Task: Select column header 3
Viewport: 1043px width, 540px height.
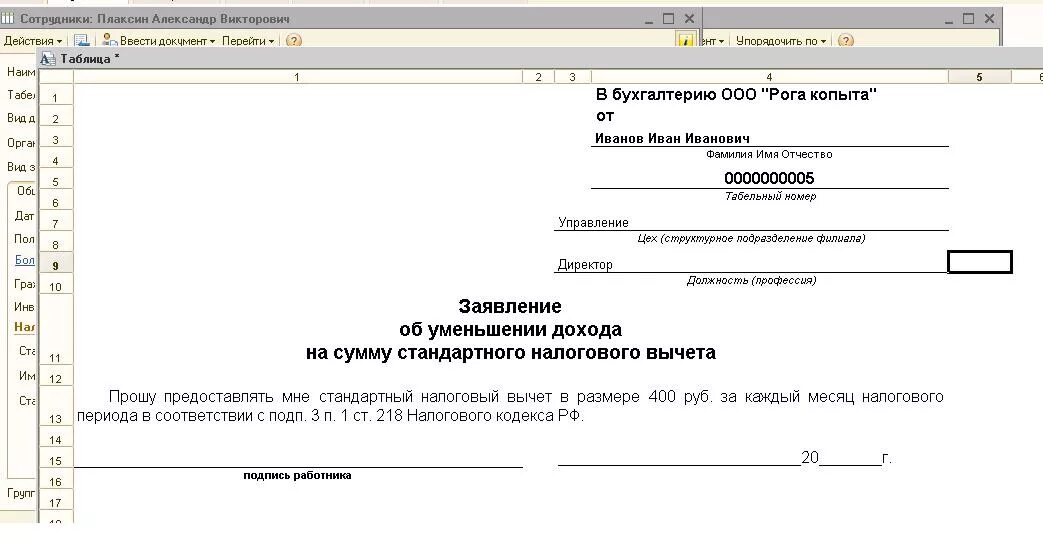Action: 572,77
